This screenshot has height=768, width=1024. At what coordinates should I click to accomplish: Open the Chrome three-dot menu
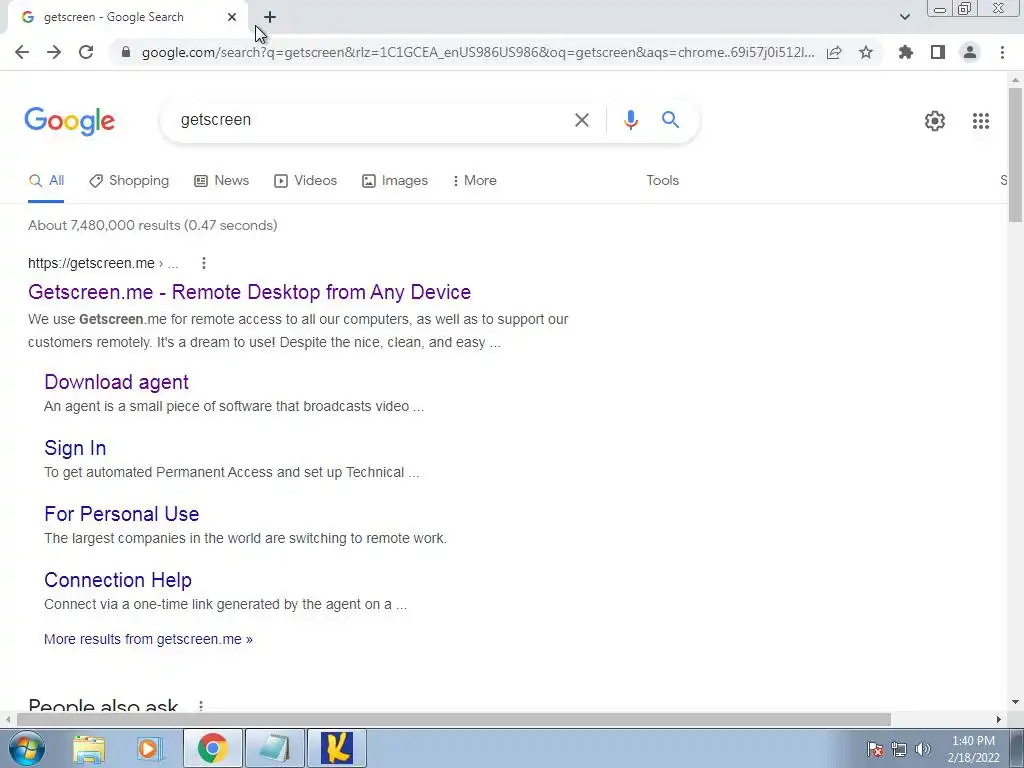coord(1002,52)
